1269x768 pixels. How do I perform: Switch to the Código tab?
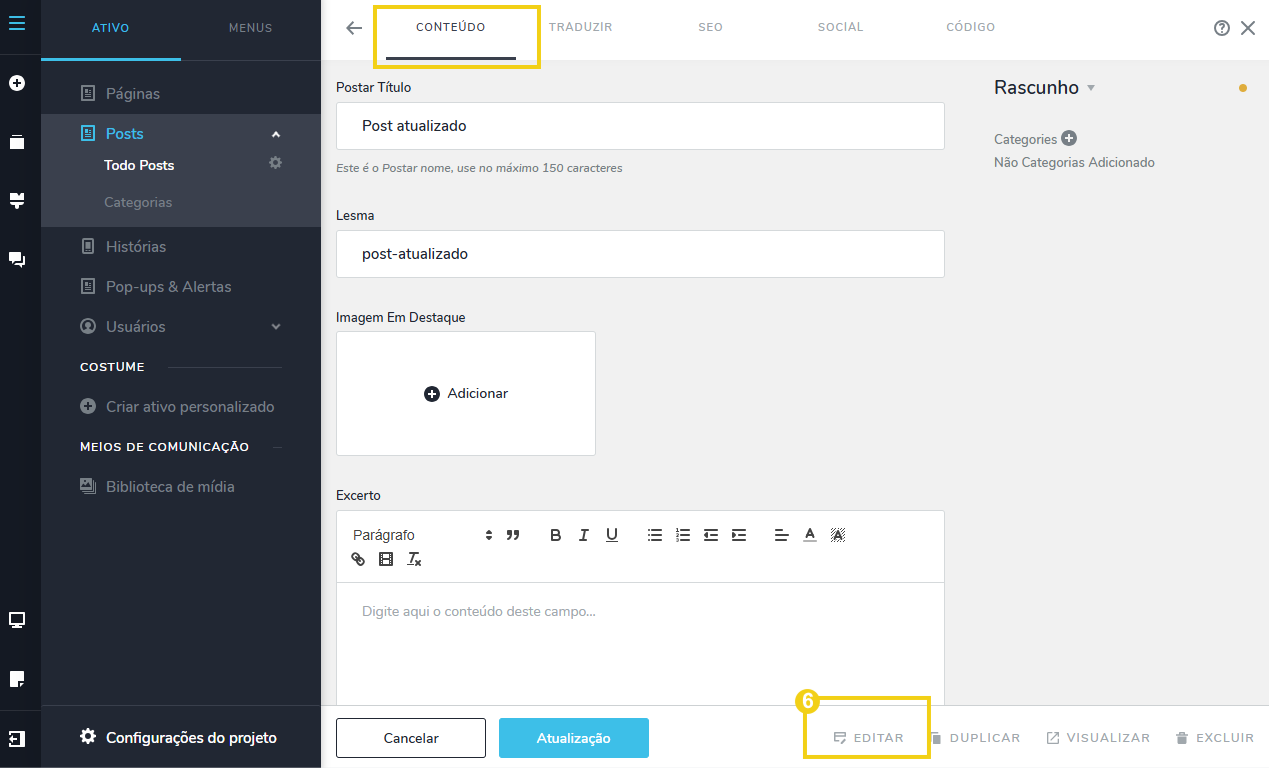click(970, 27)
